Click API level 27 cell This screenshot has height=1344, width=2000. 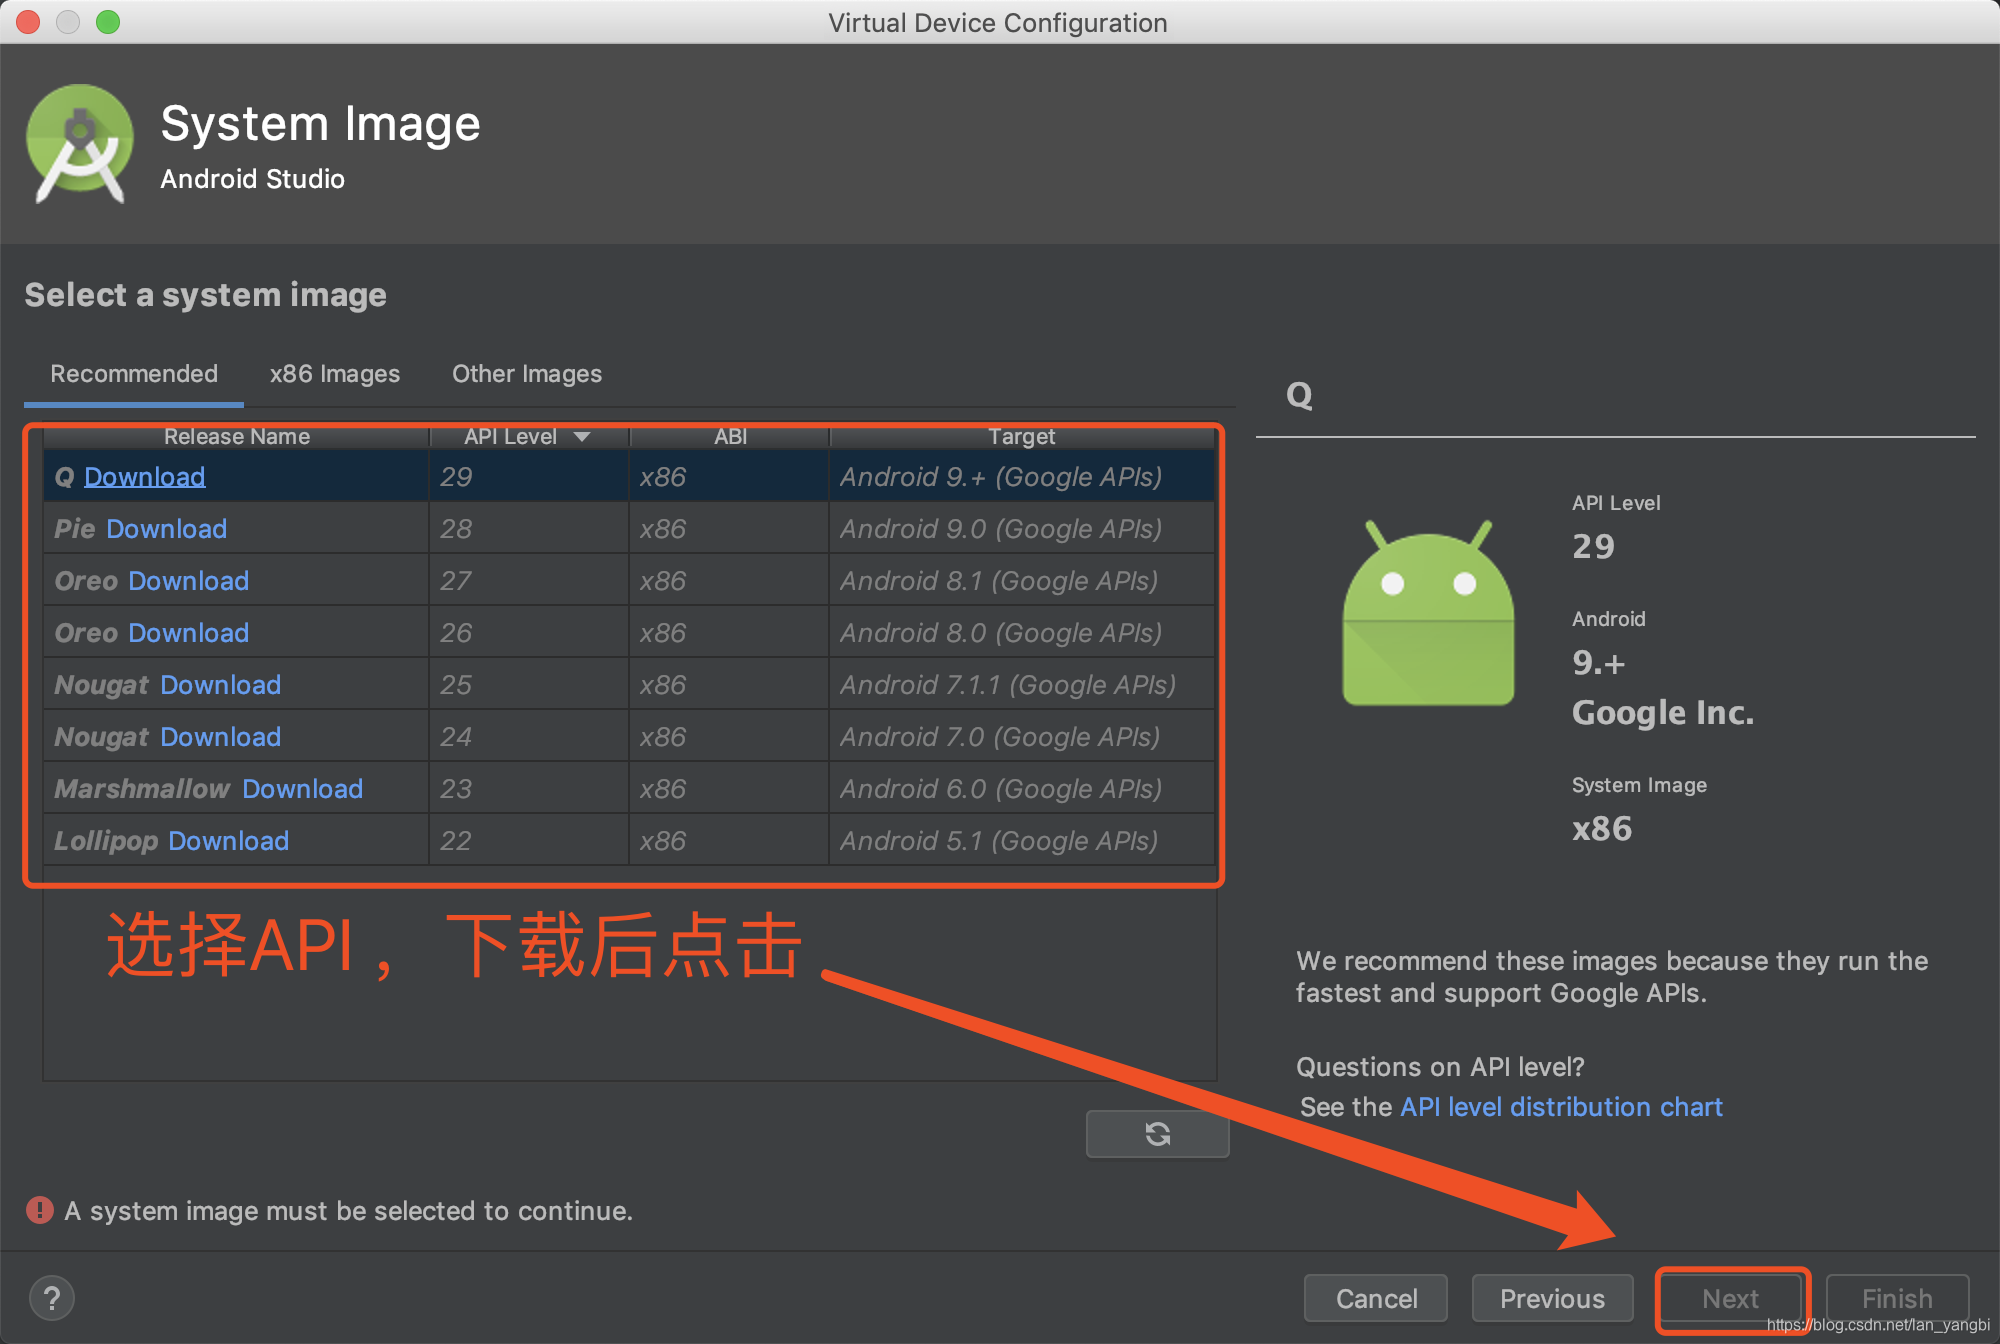pos(529,581)
